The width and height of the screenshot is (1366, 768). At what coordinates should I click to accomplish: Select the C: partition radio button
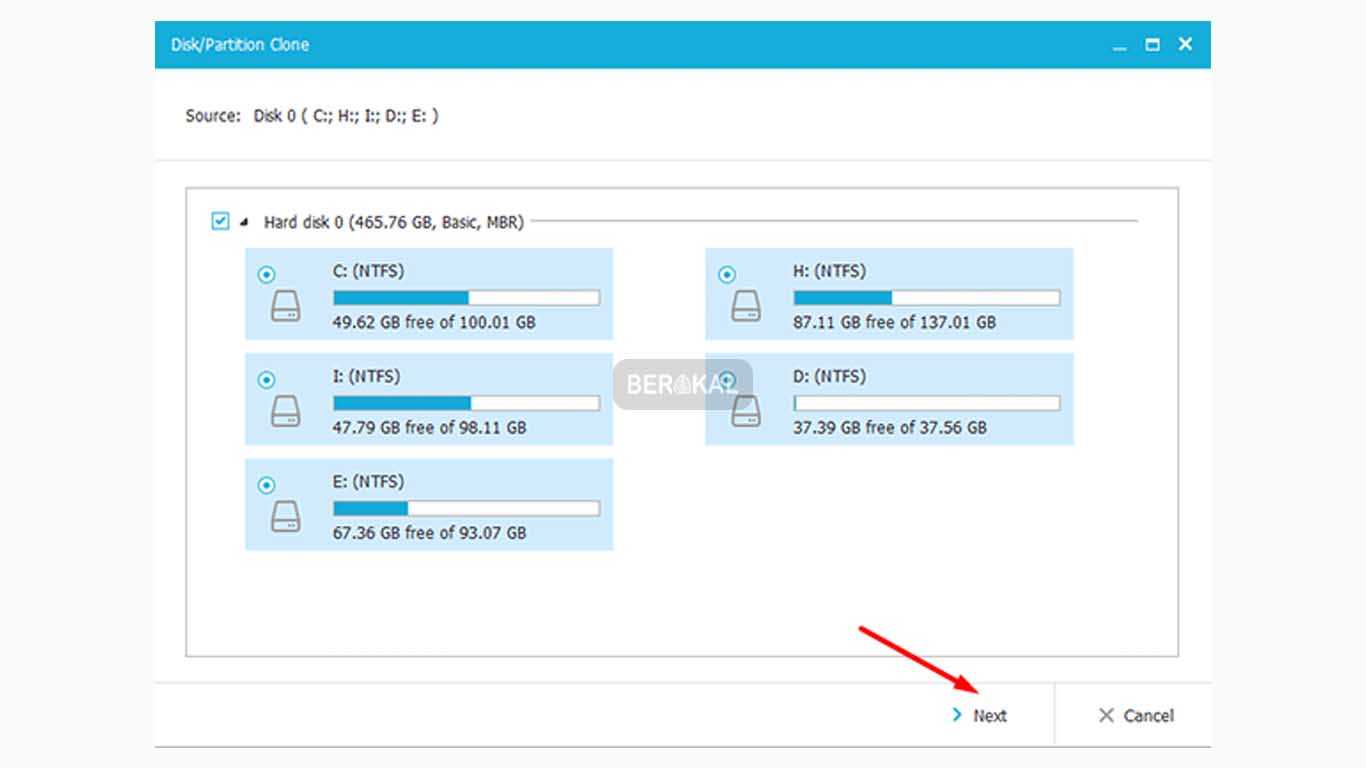pyautogui.click(x=266, y=275)
